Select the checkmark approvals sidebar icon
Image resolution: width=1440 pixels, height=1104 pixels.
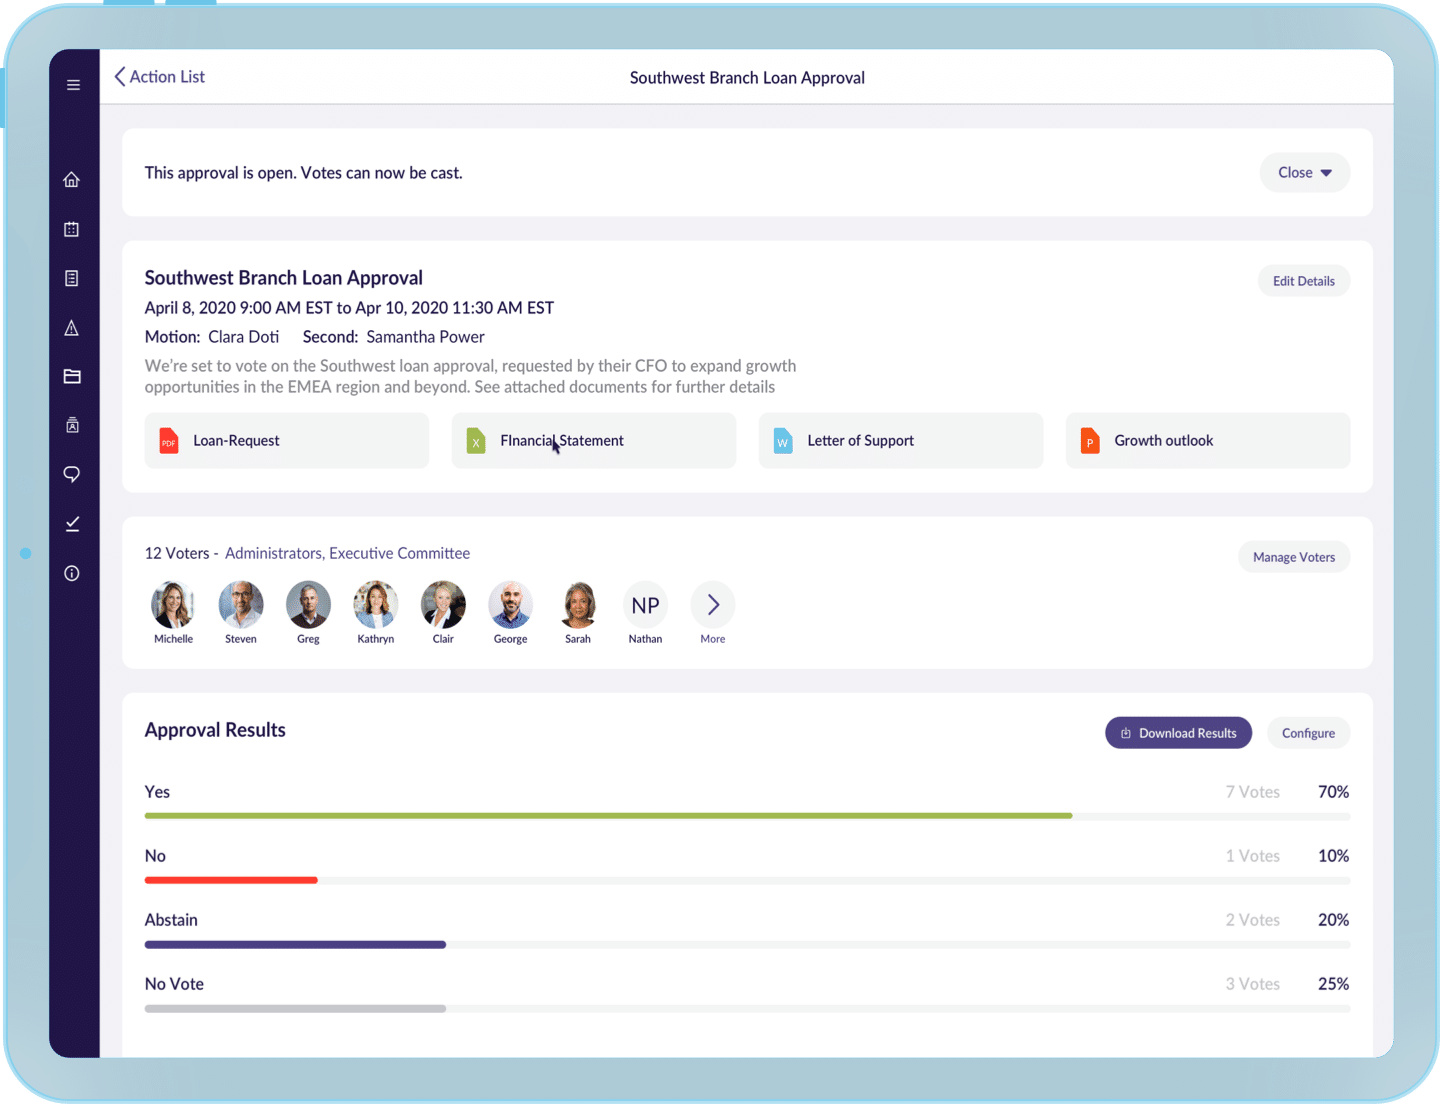tap(72, 524)
